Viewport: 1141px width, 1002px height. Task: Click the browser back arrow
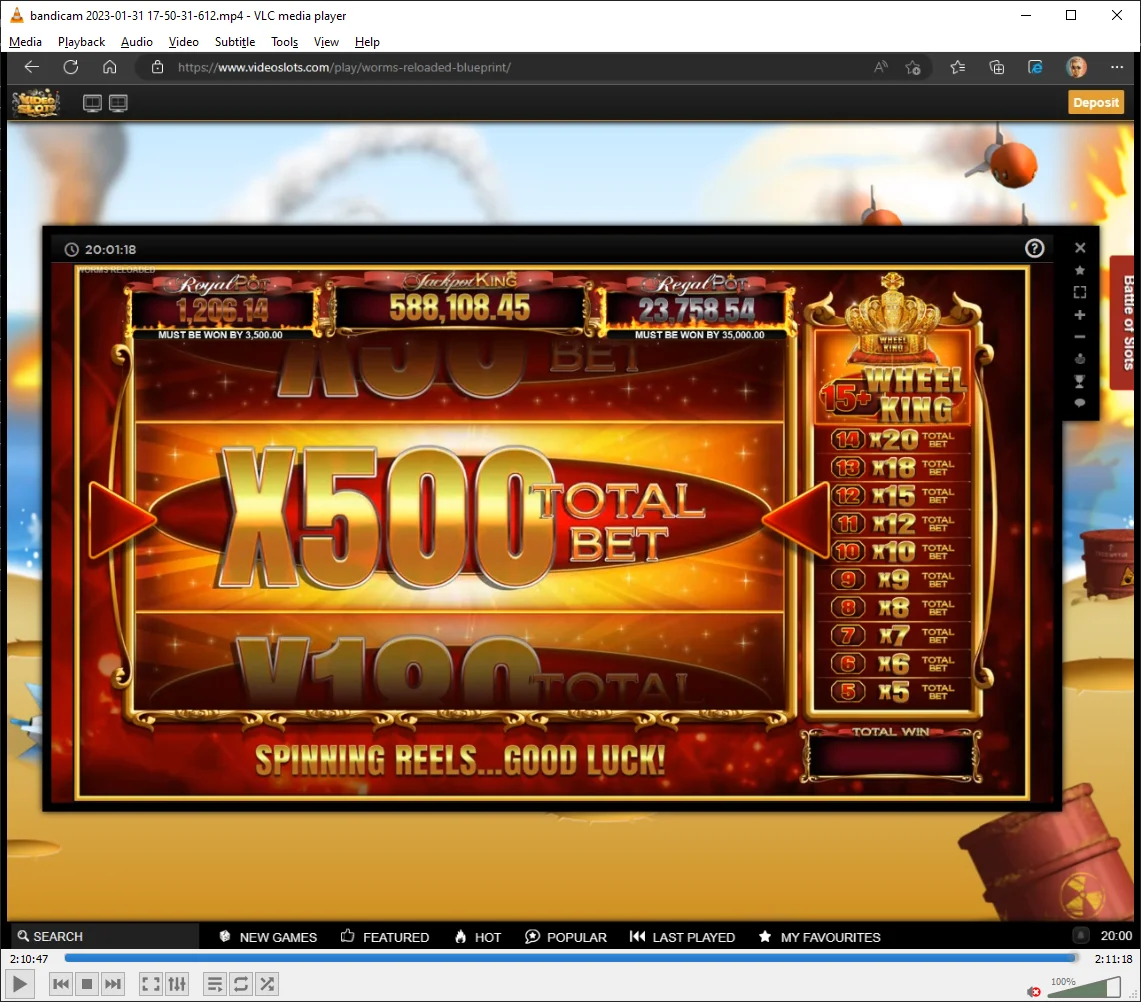(31, 67)
